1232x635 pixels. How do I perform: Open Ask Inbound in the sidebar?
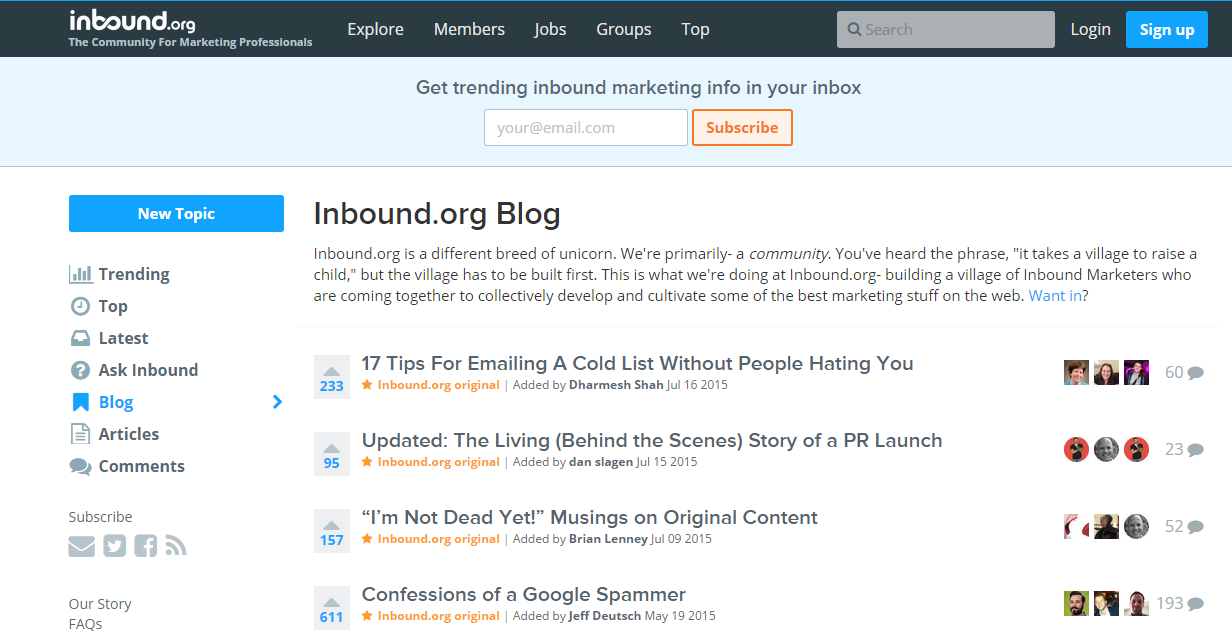(x=134, y=370)
